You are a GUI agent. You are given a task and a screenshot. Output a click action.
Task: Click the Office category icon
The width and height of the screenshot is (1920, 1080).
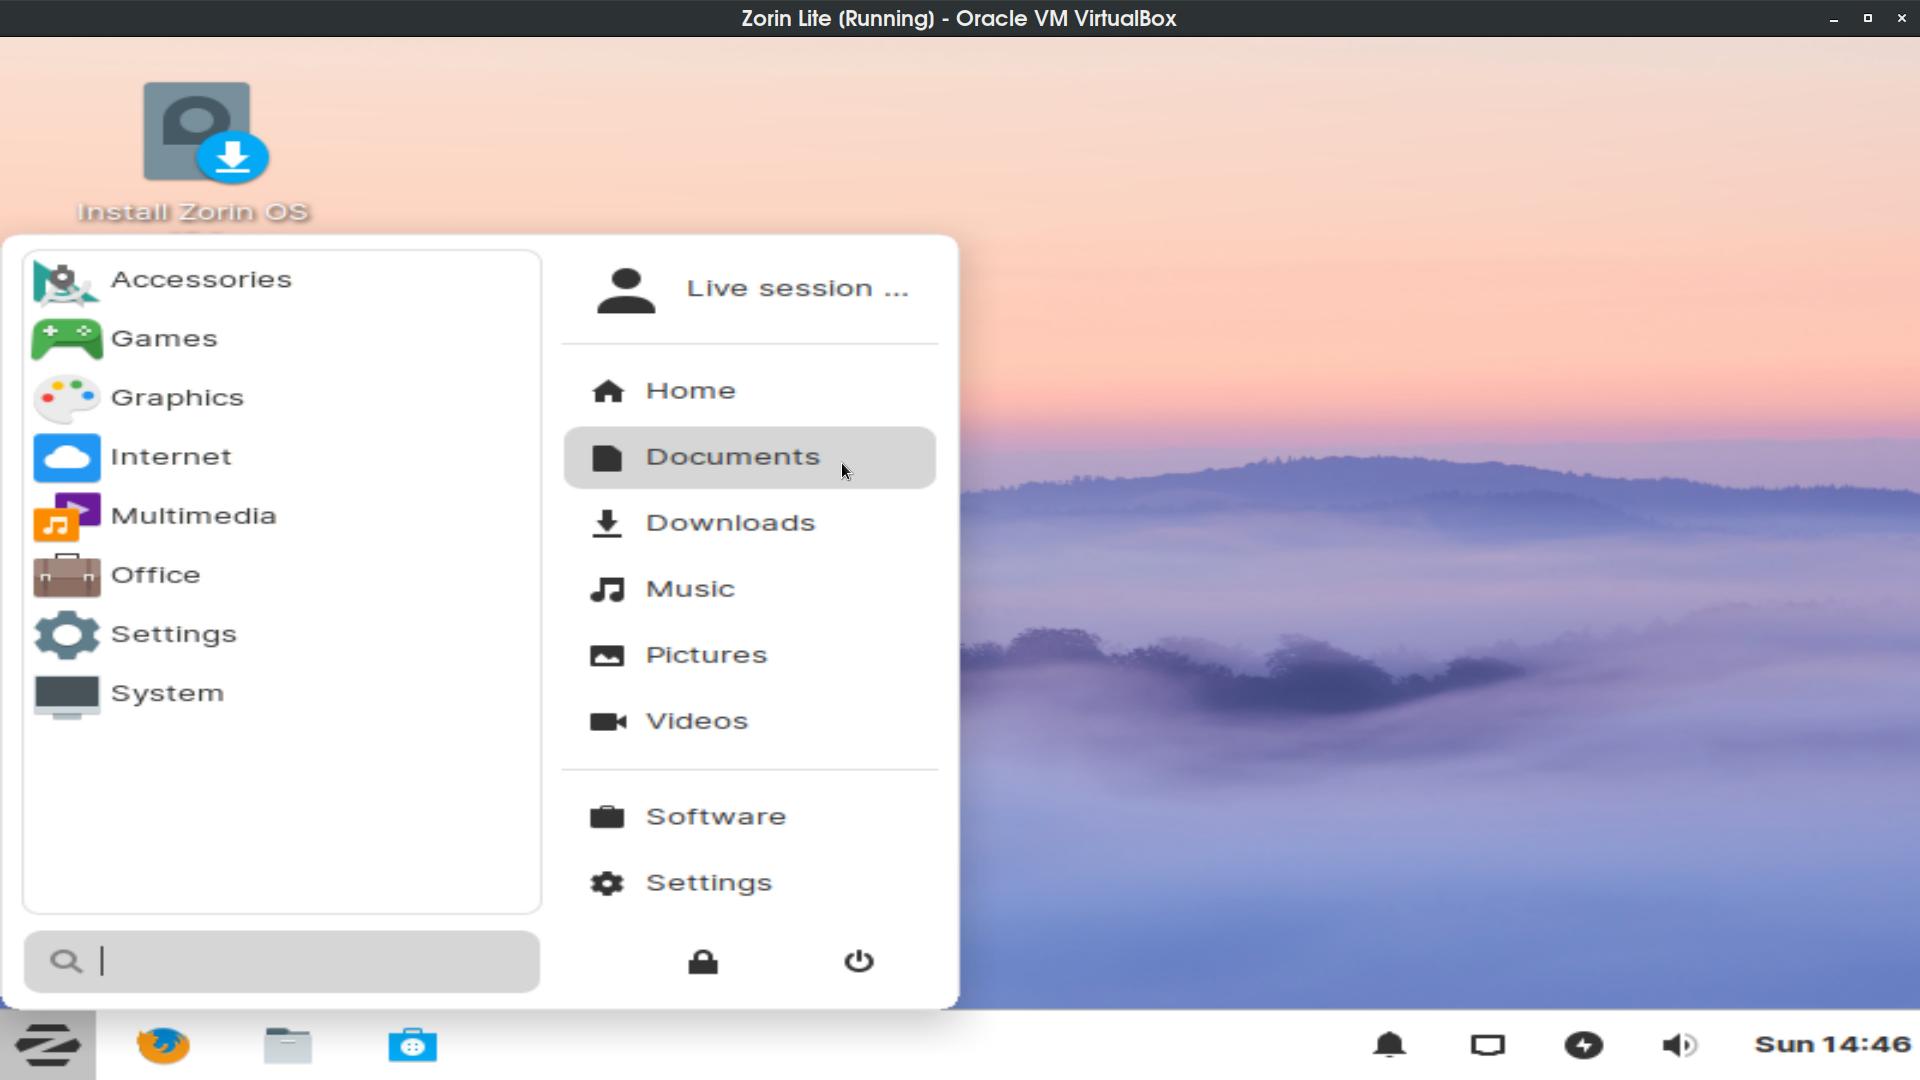(65, 574)
